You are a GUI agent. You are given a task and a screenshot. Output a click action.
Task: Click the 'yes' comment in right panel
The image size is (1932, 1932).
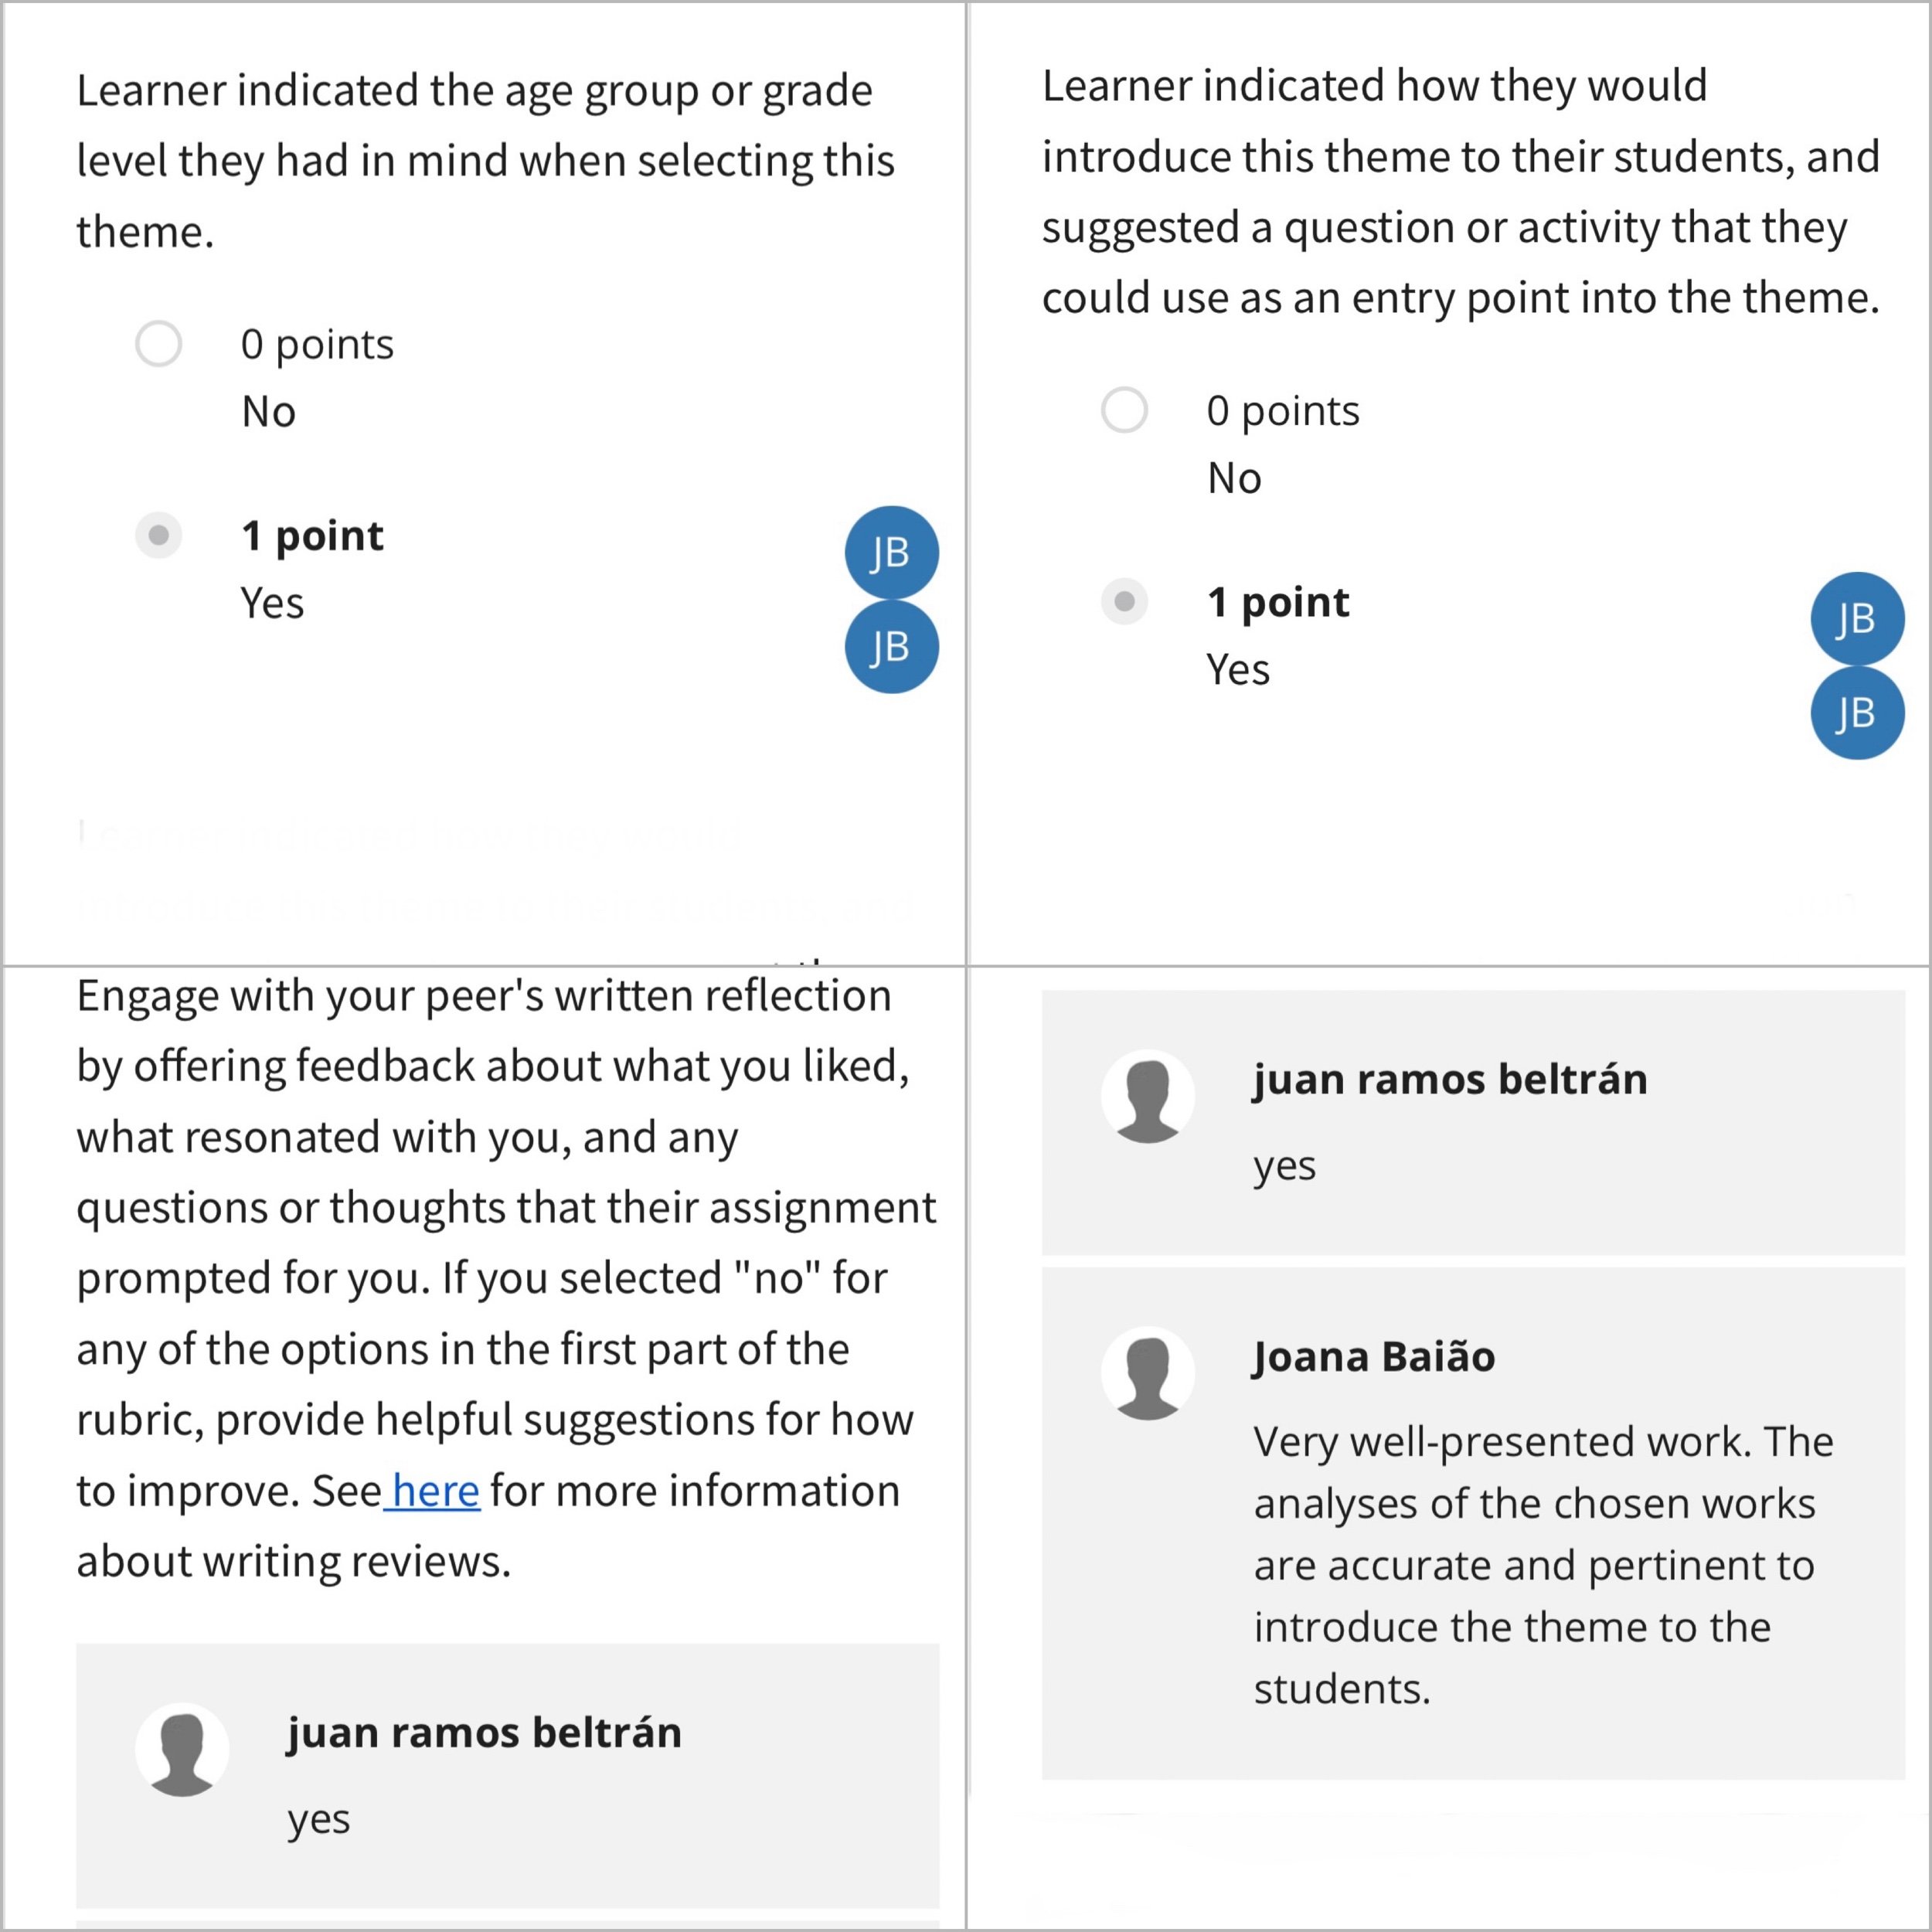point(1284,1167)
